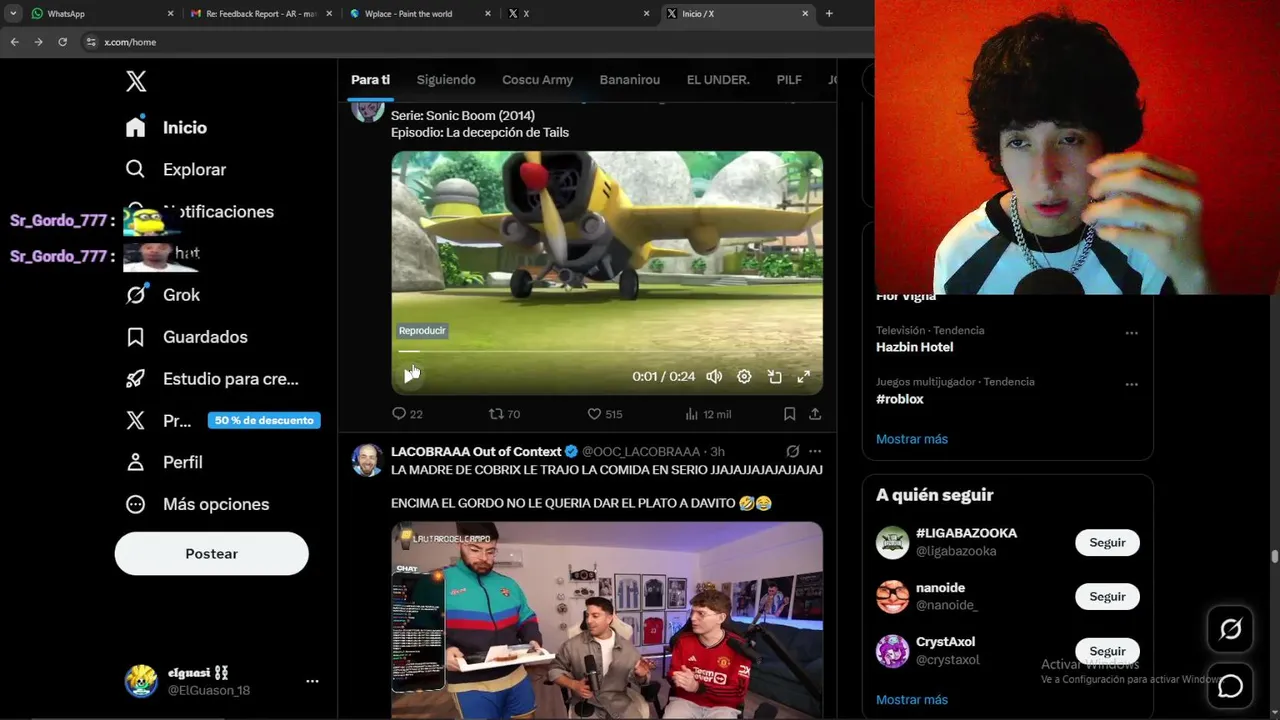Click Mostrar más under trends

912,439
